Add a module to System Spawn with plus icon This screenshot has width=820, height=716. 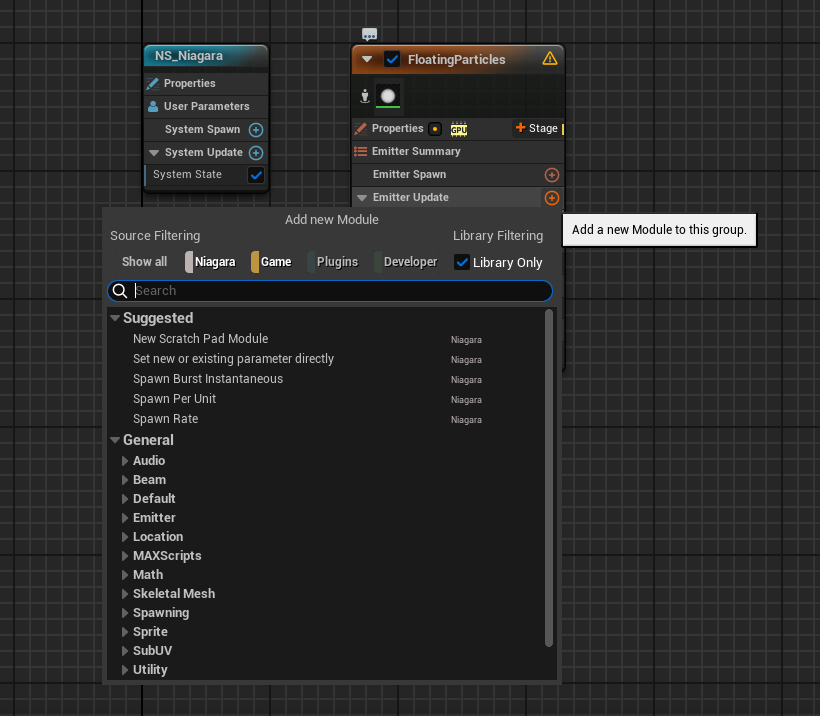tap(256, 130)
